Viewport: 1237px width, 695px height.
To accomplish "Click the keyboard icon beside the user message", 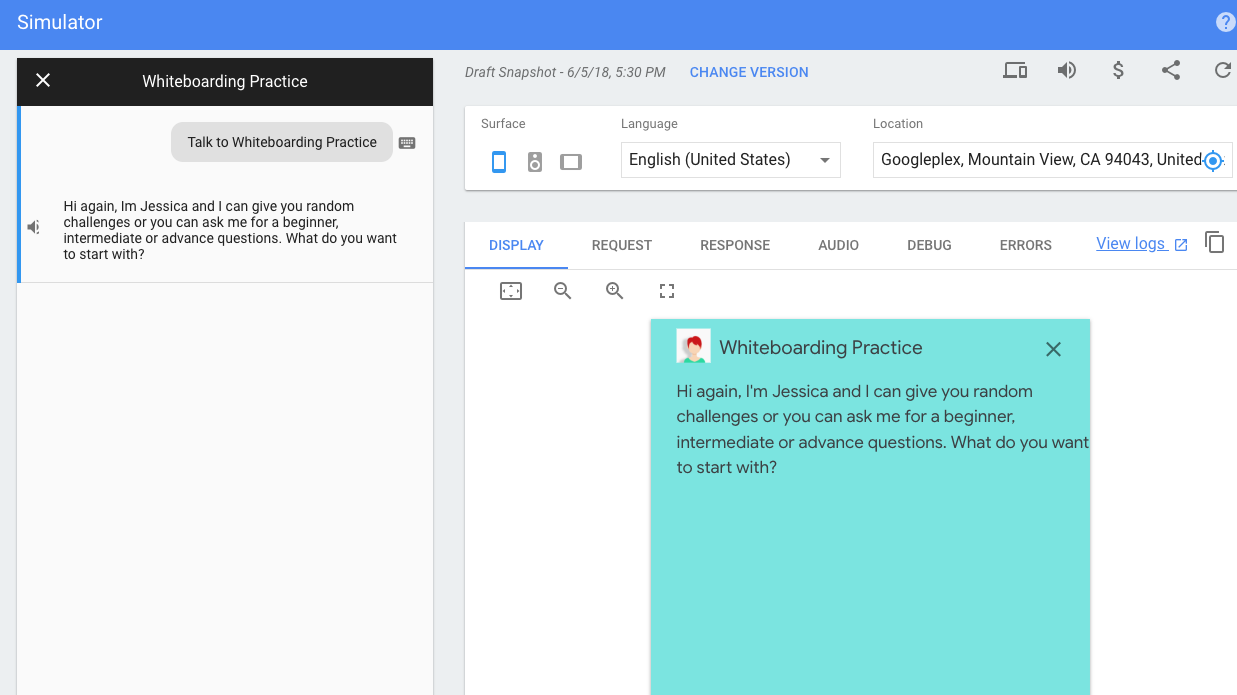I will (407, 143).
